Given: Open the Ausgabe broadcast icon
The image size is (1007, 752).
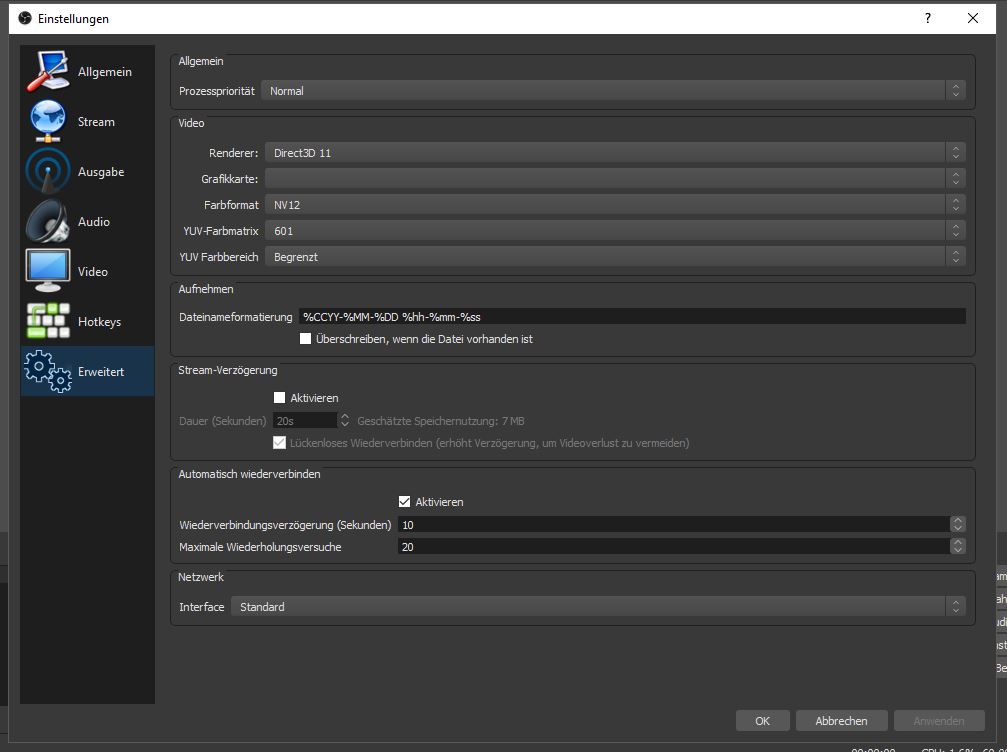Looking at the screenshot, I should click(x=47, y=172).
